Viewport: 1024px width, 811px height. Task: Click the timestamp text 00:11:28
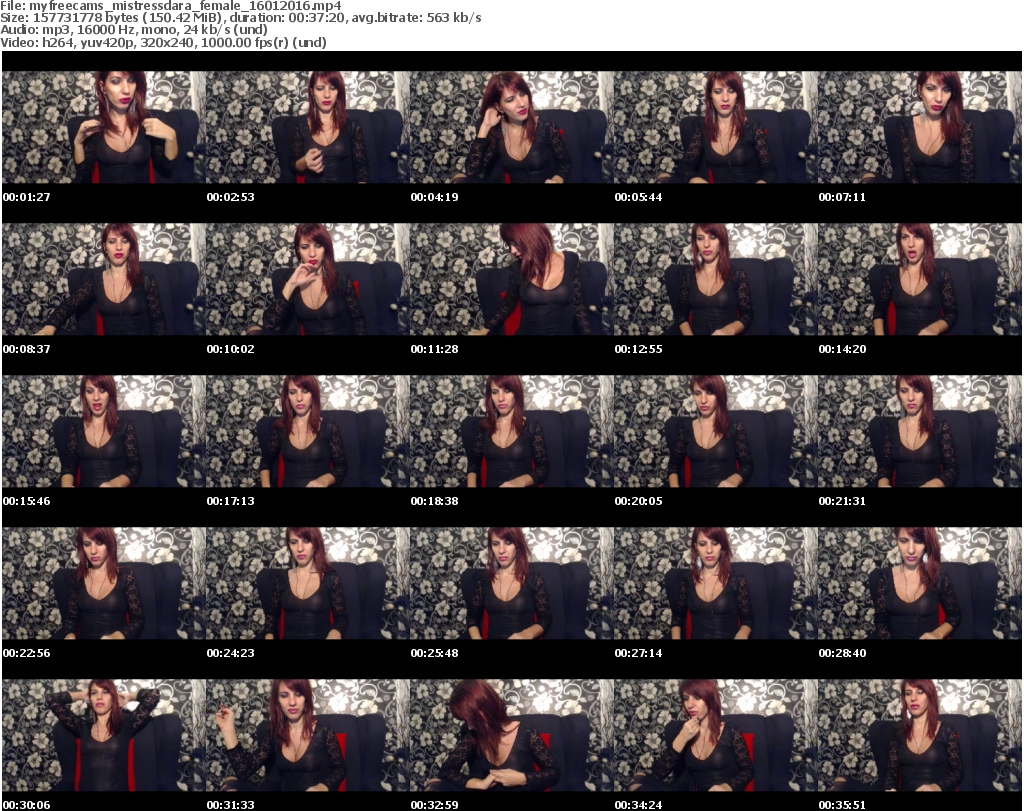click(434, 349)
